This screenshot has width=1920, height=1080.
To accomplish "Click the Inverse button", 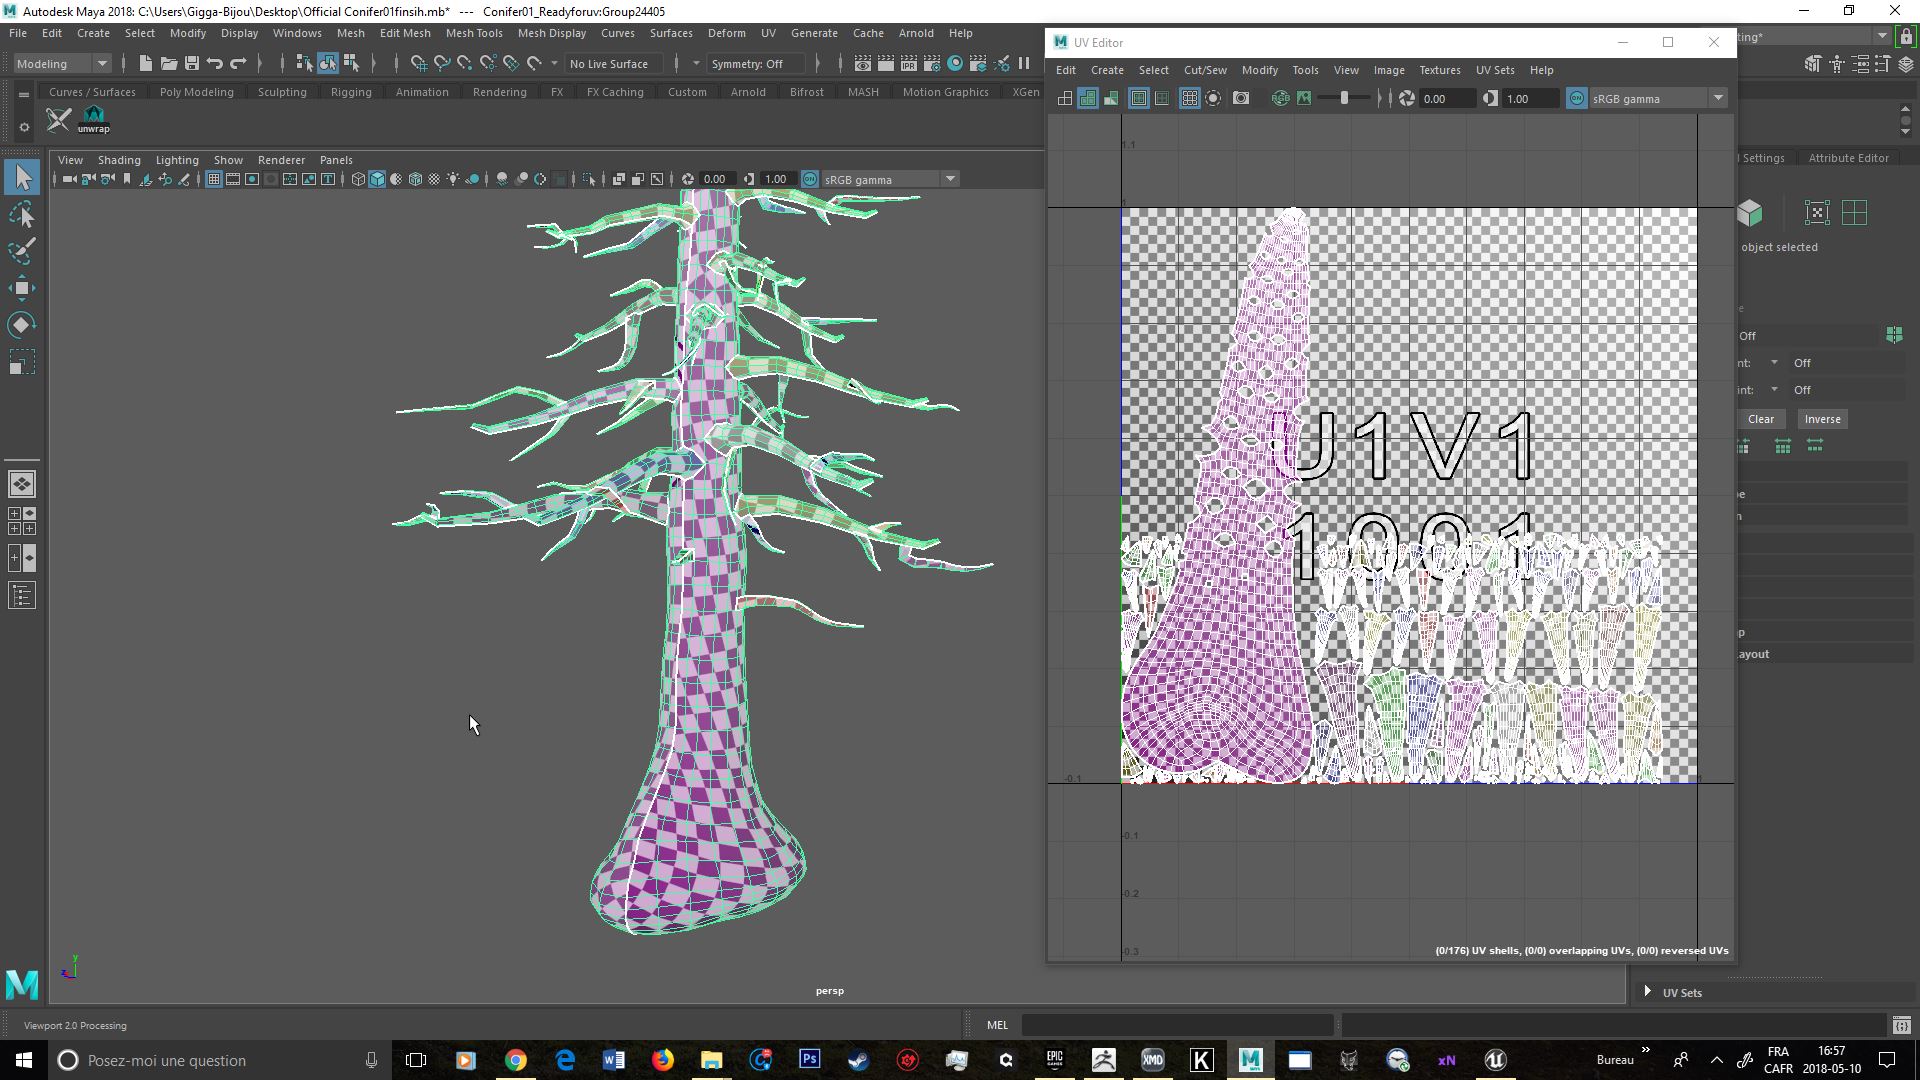I will coord(1822,419).
